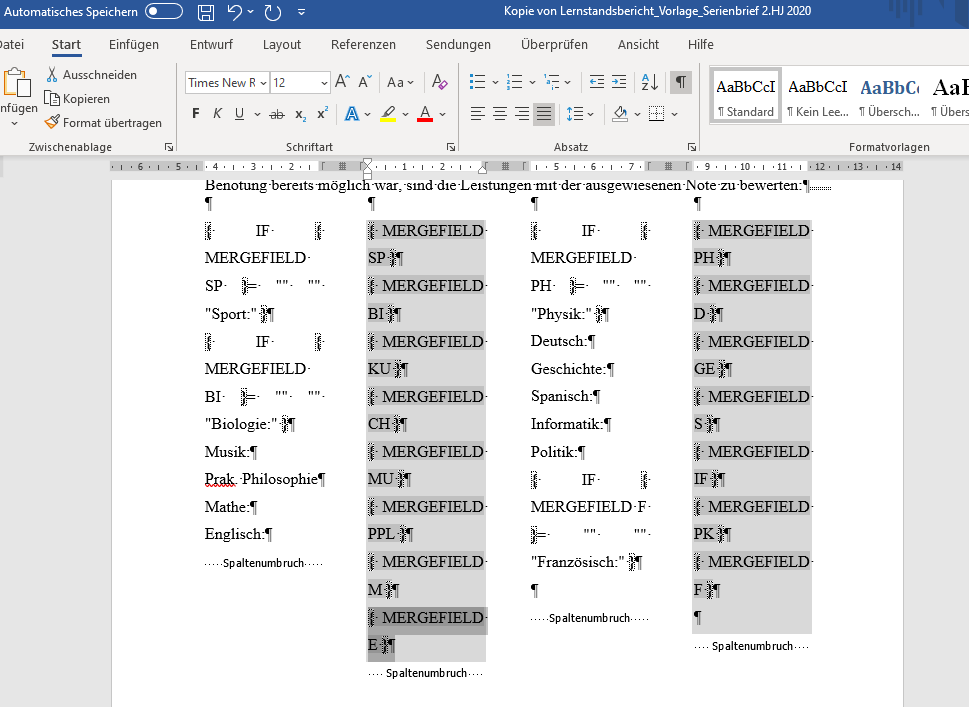Click the Sort A-Z icon
The width and height of the screenshot is (969, 707).
click(x=650, y=82)
